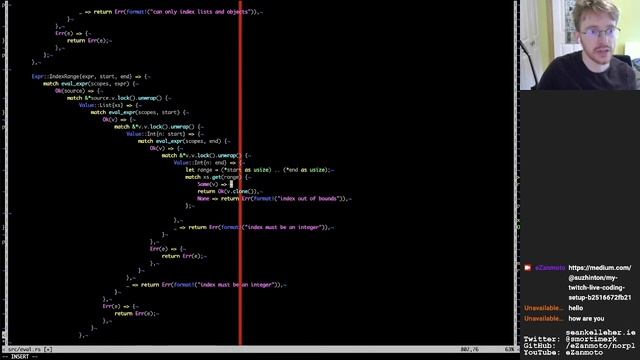Click the "index out of bounds" error line
Image resolution: width=640 pixels, height=360 pixels.
point(274,199)
